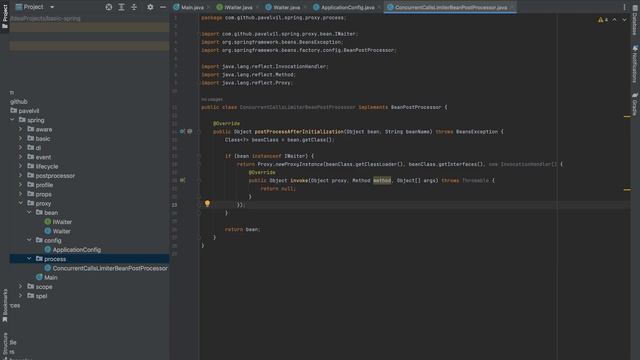Click the highlighted 'method' parameter in invoke
Viewport: 640px width, 360px height.
382,180
